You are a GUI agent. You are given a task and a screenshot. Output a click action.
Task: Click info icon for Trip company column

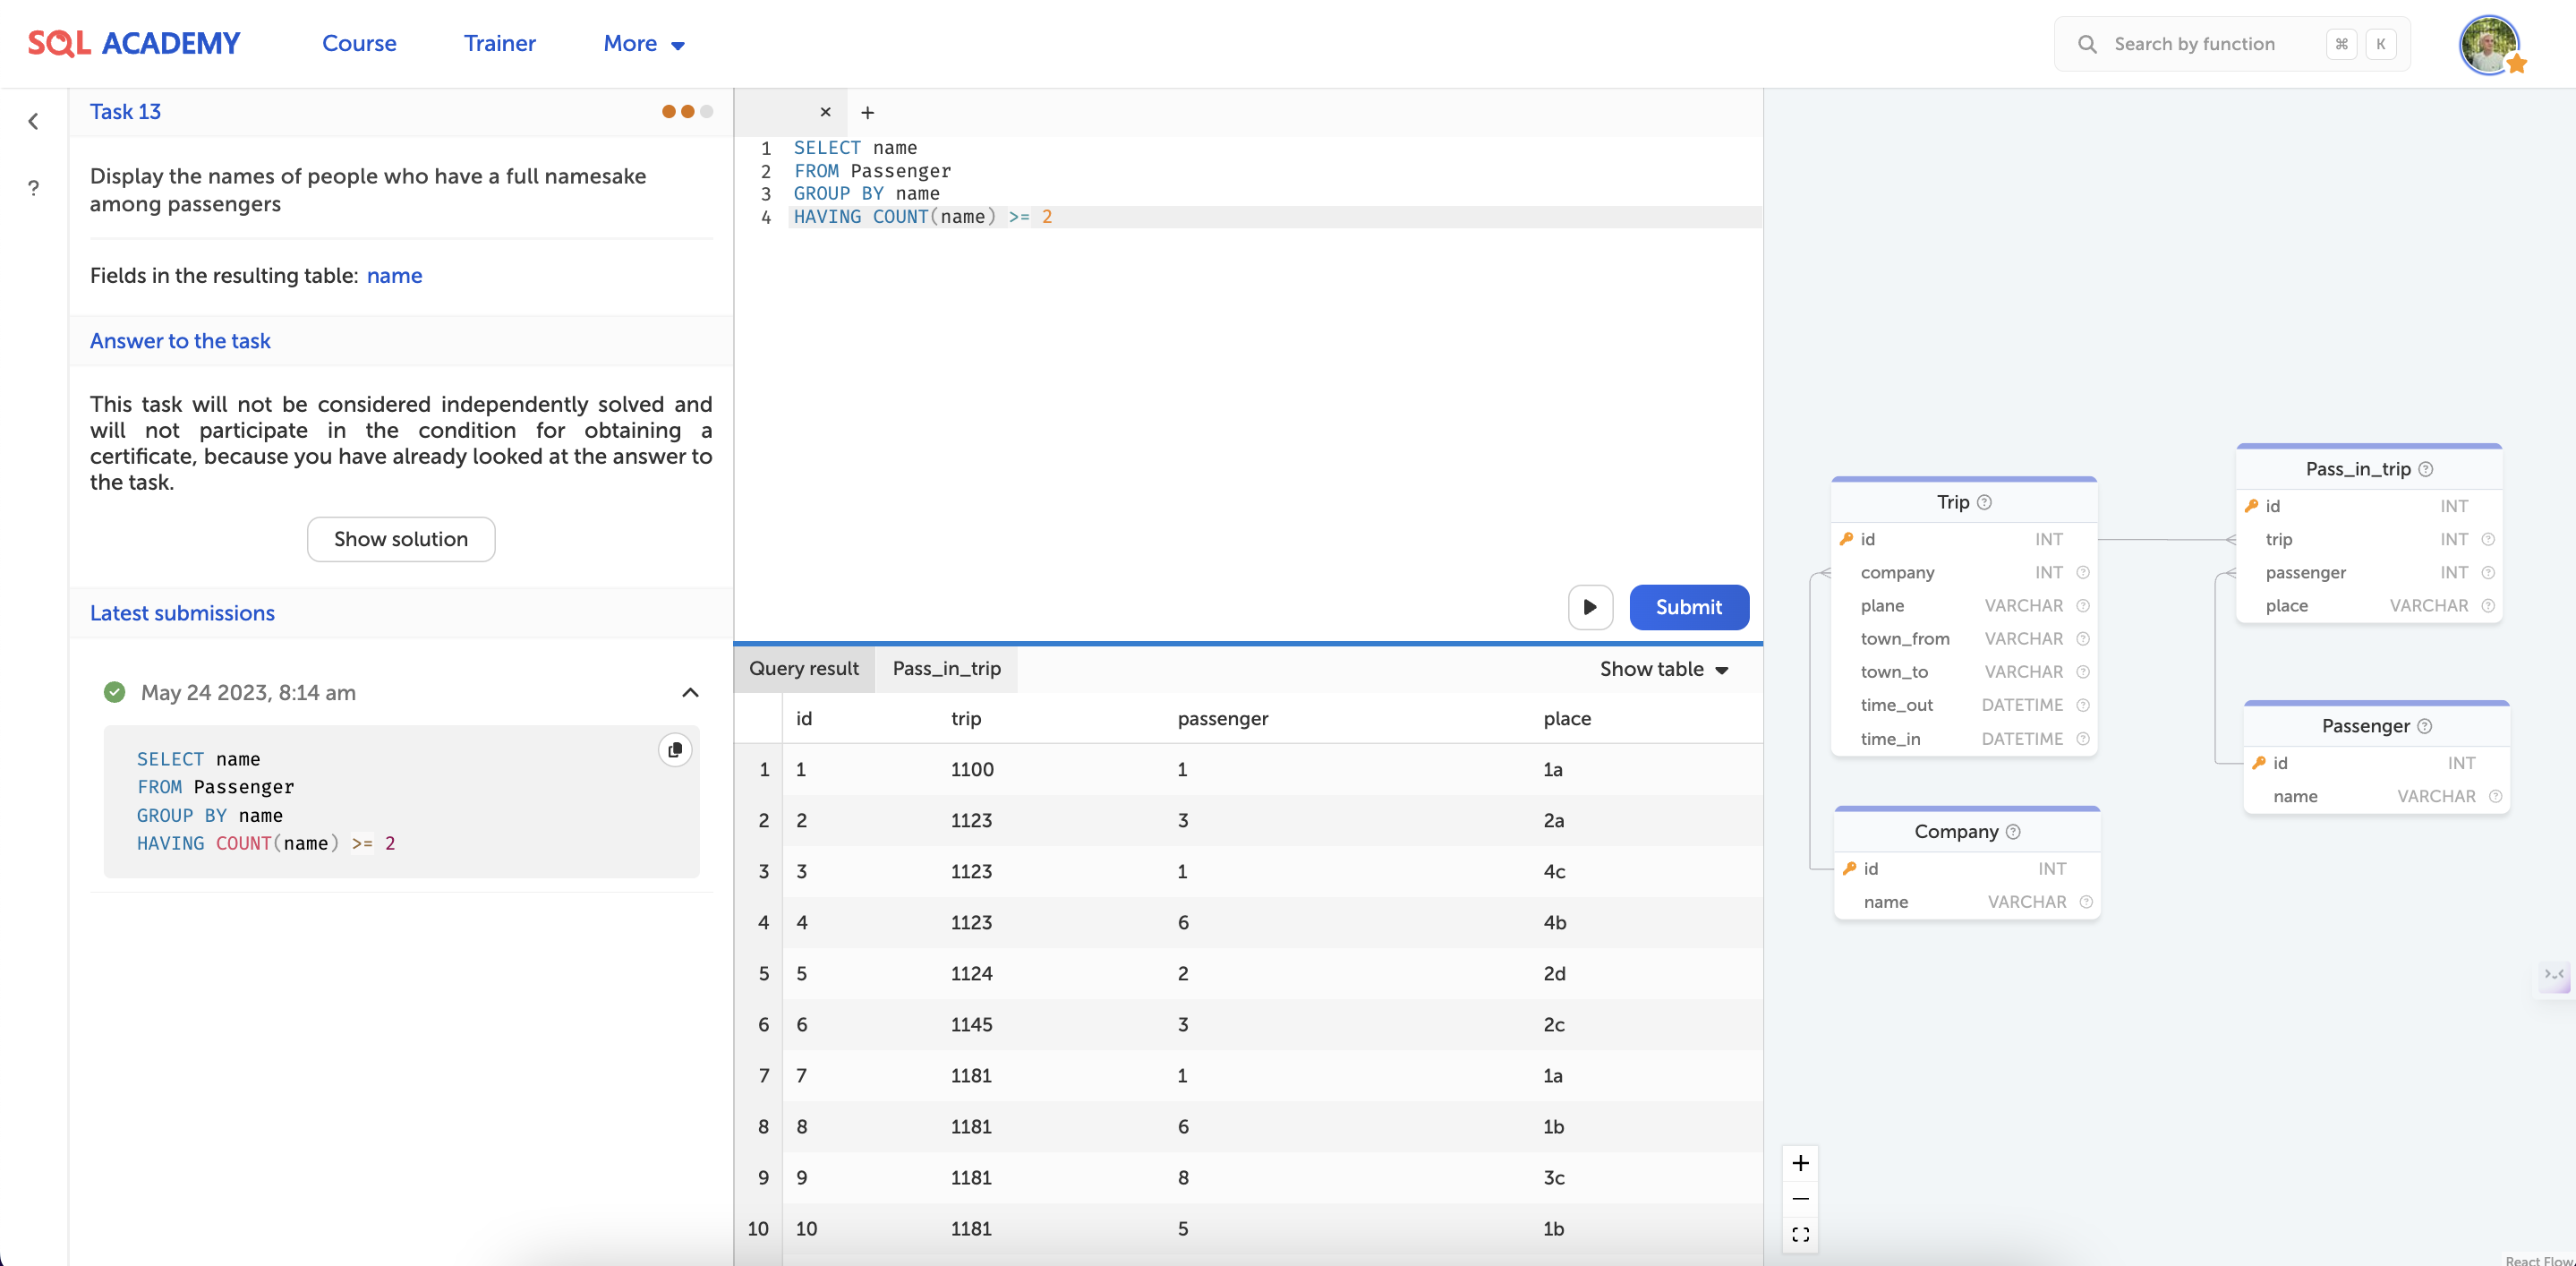pos(2083,573)
